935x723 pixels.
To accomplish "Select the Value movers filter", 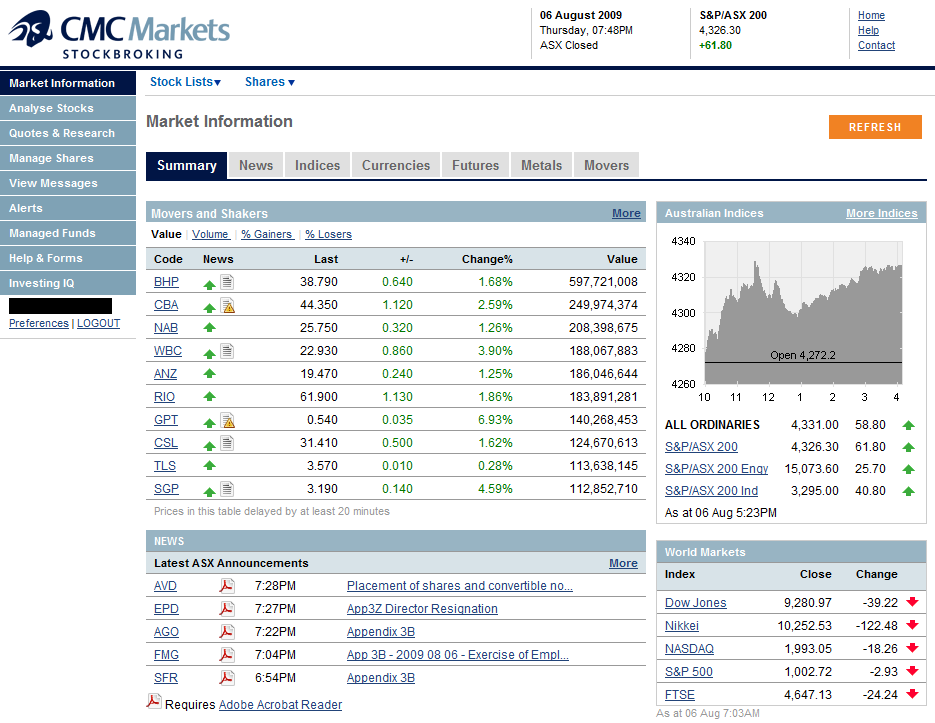I will click(166, 234).
